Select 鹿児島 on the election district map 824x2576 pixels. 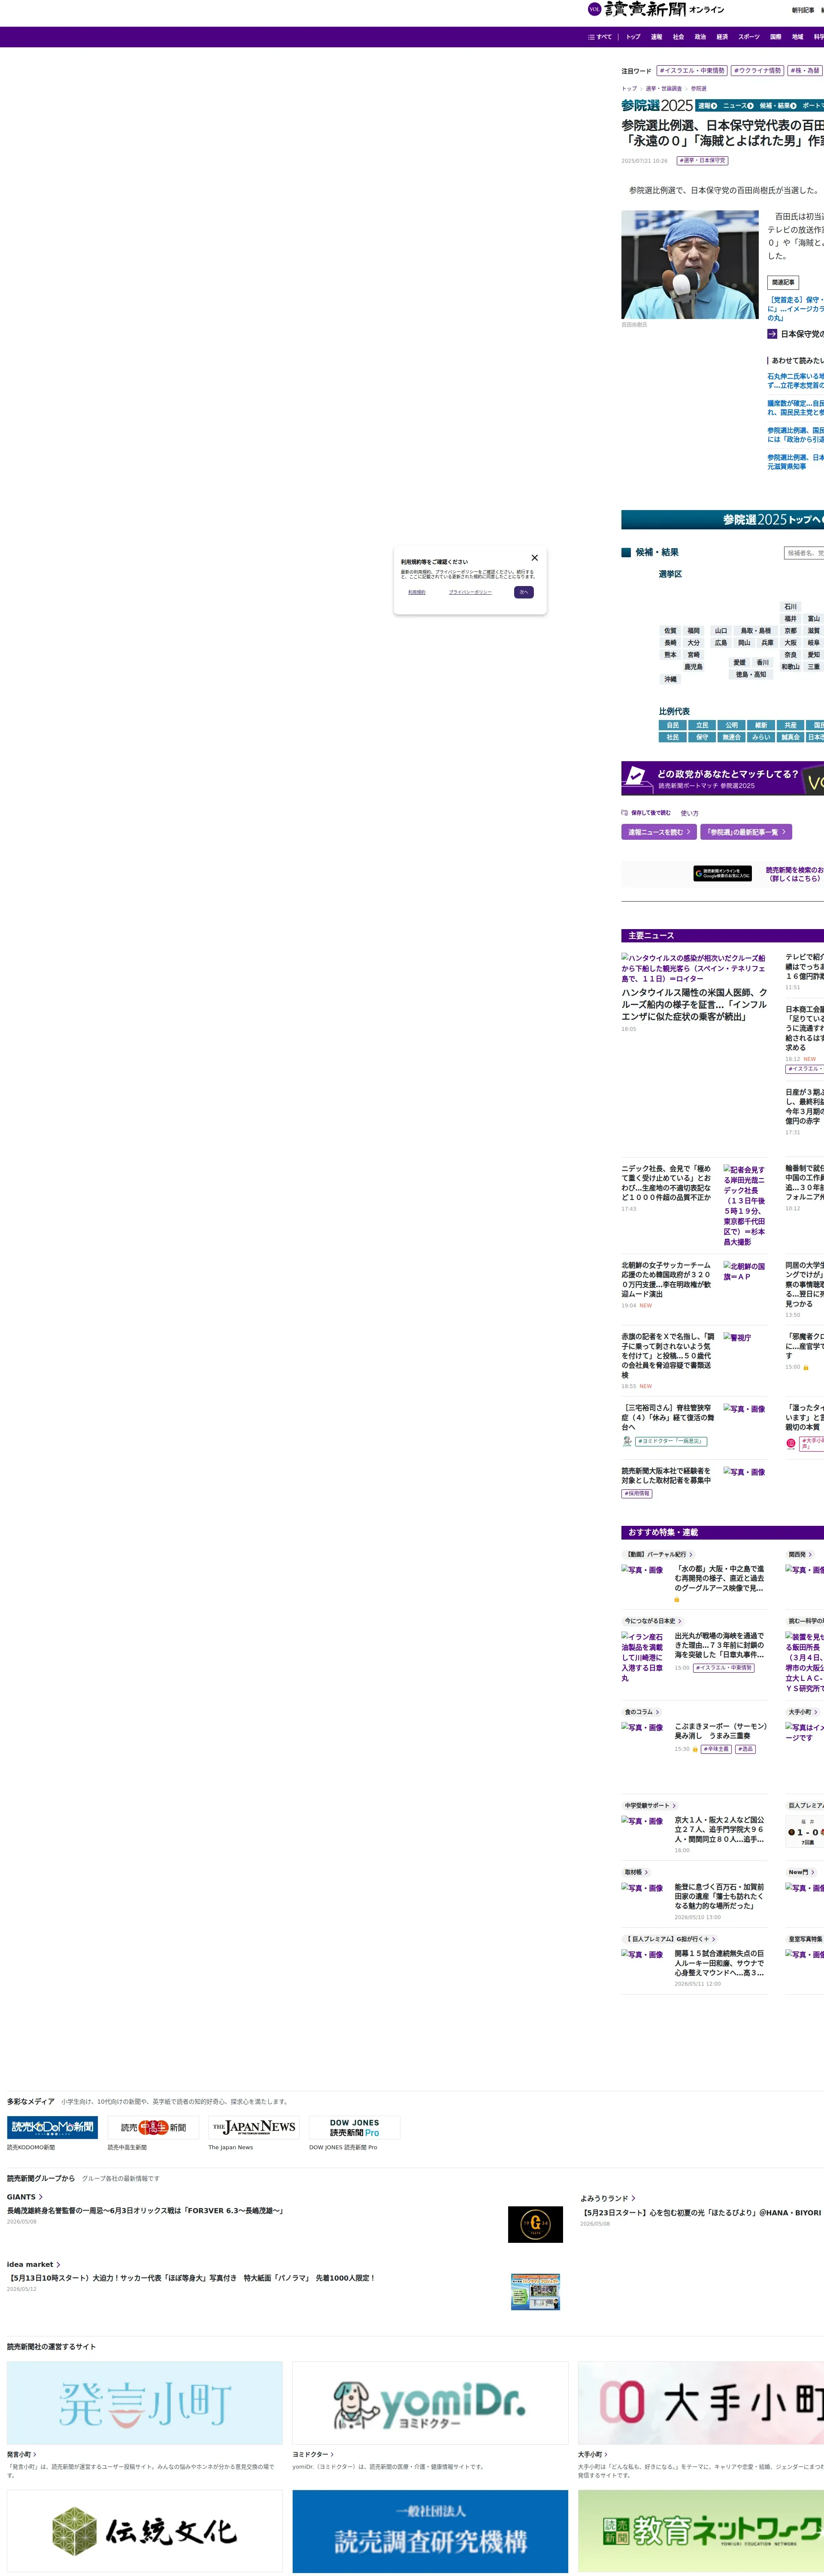[693, 667]
